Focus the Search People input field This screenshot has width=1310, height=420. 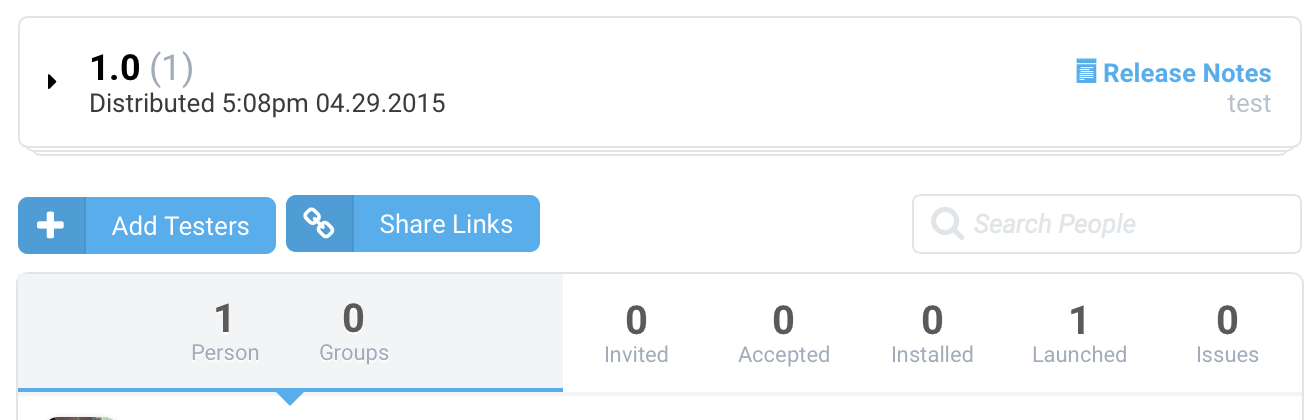coord(1107,224)
